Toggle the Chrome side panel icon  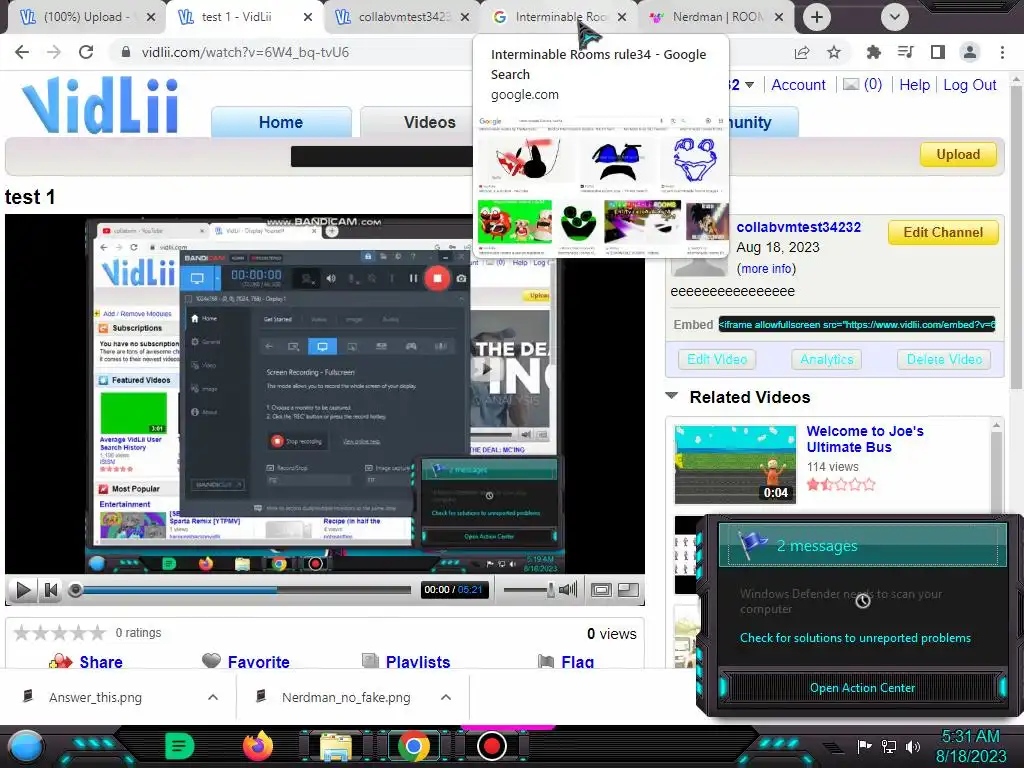tap(938, 52)
